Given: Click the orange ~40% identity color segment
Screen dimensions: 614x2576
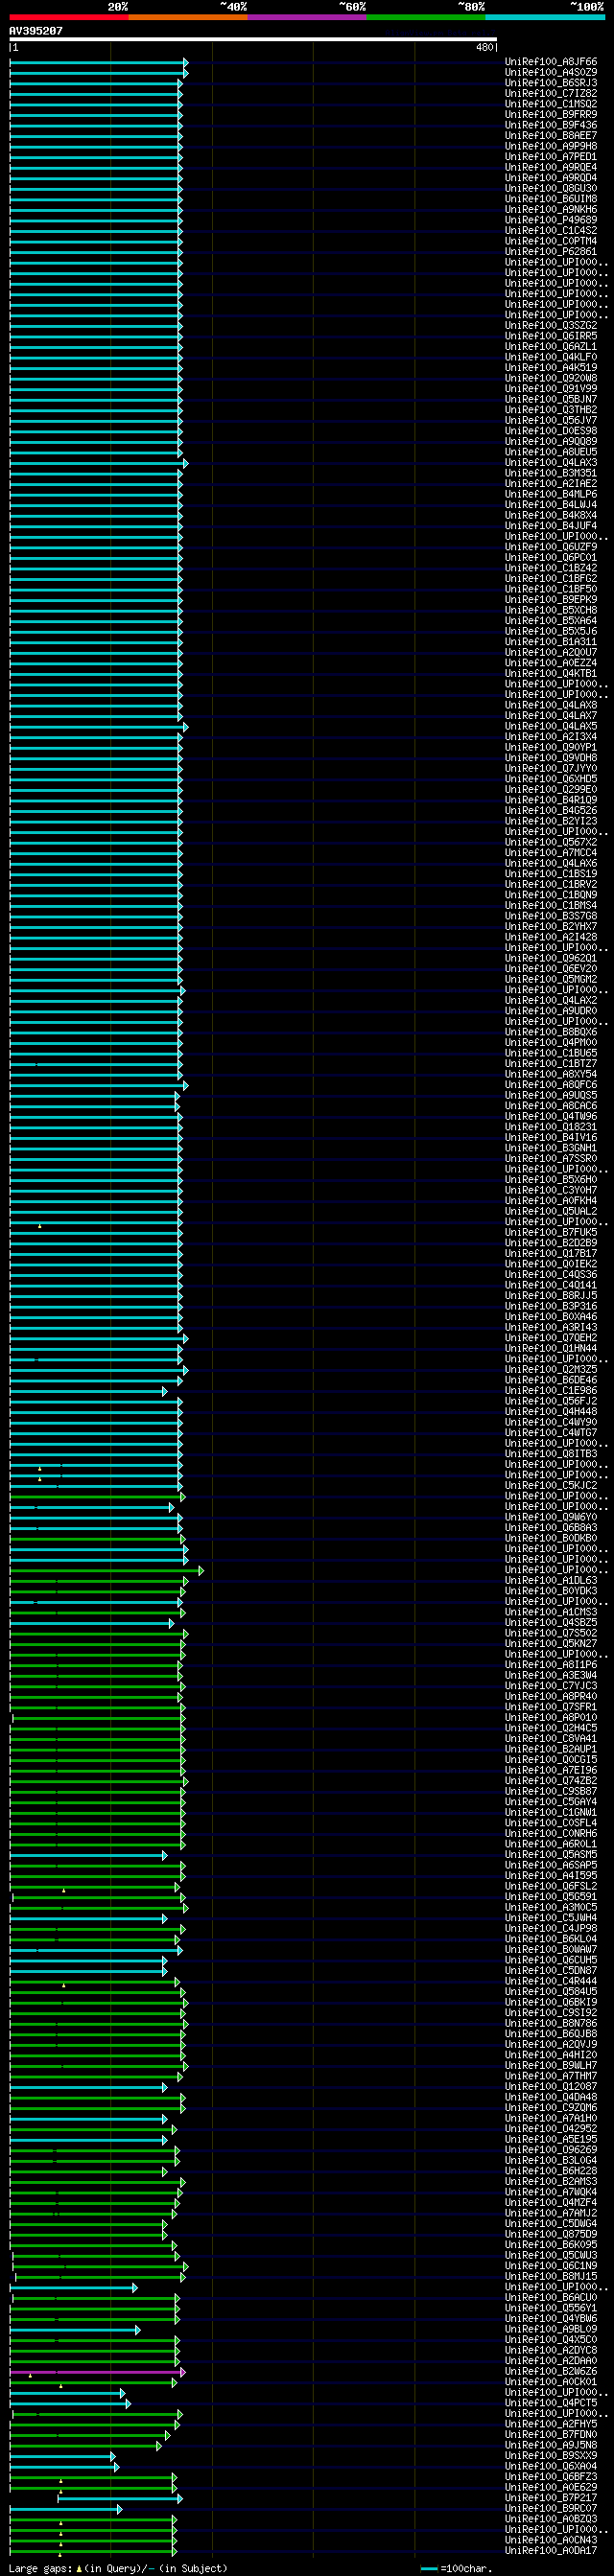Looking at the screenshot, I should coord(188,17).
